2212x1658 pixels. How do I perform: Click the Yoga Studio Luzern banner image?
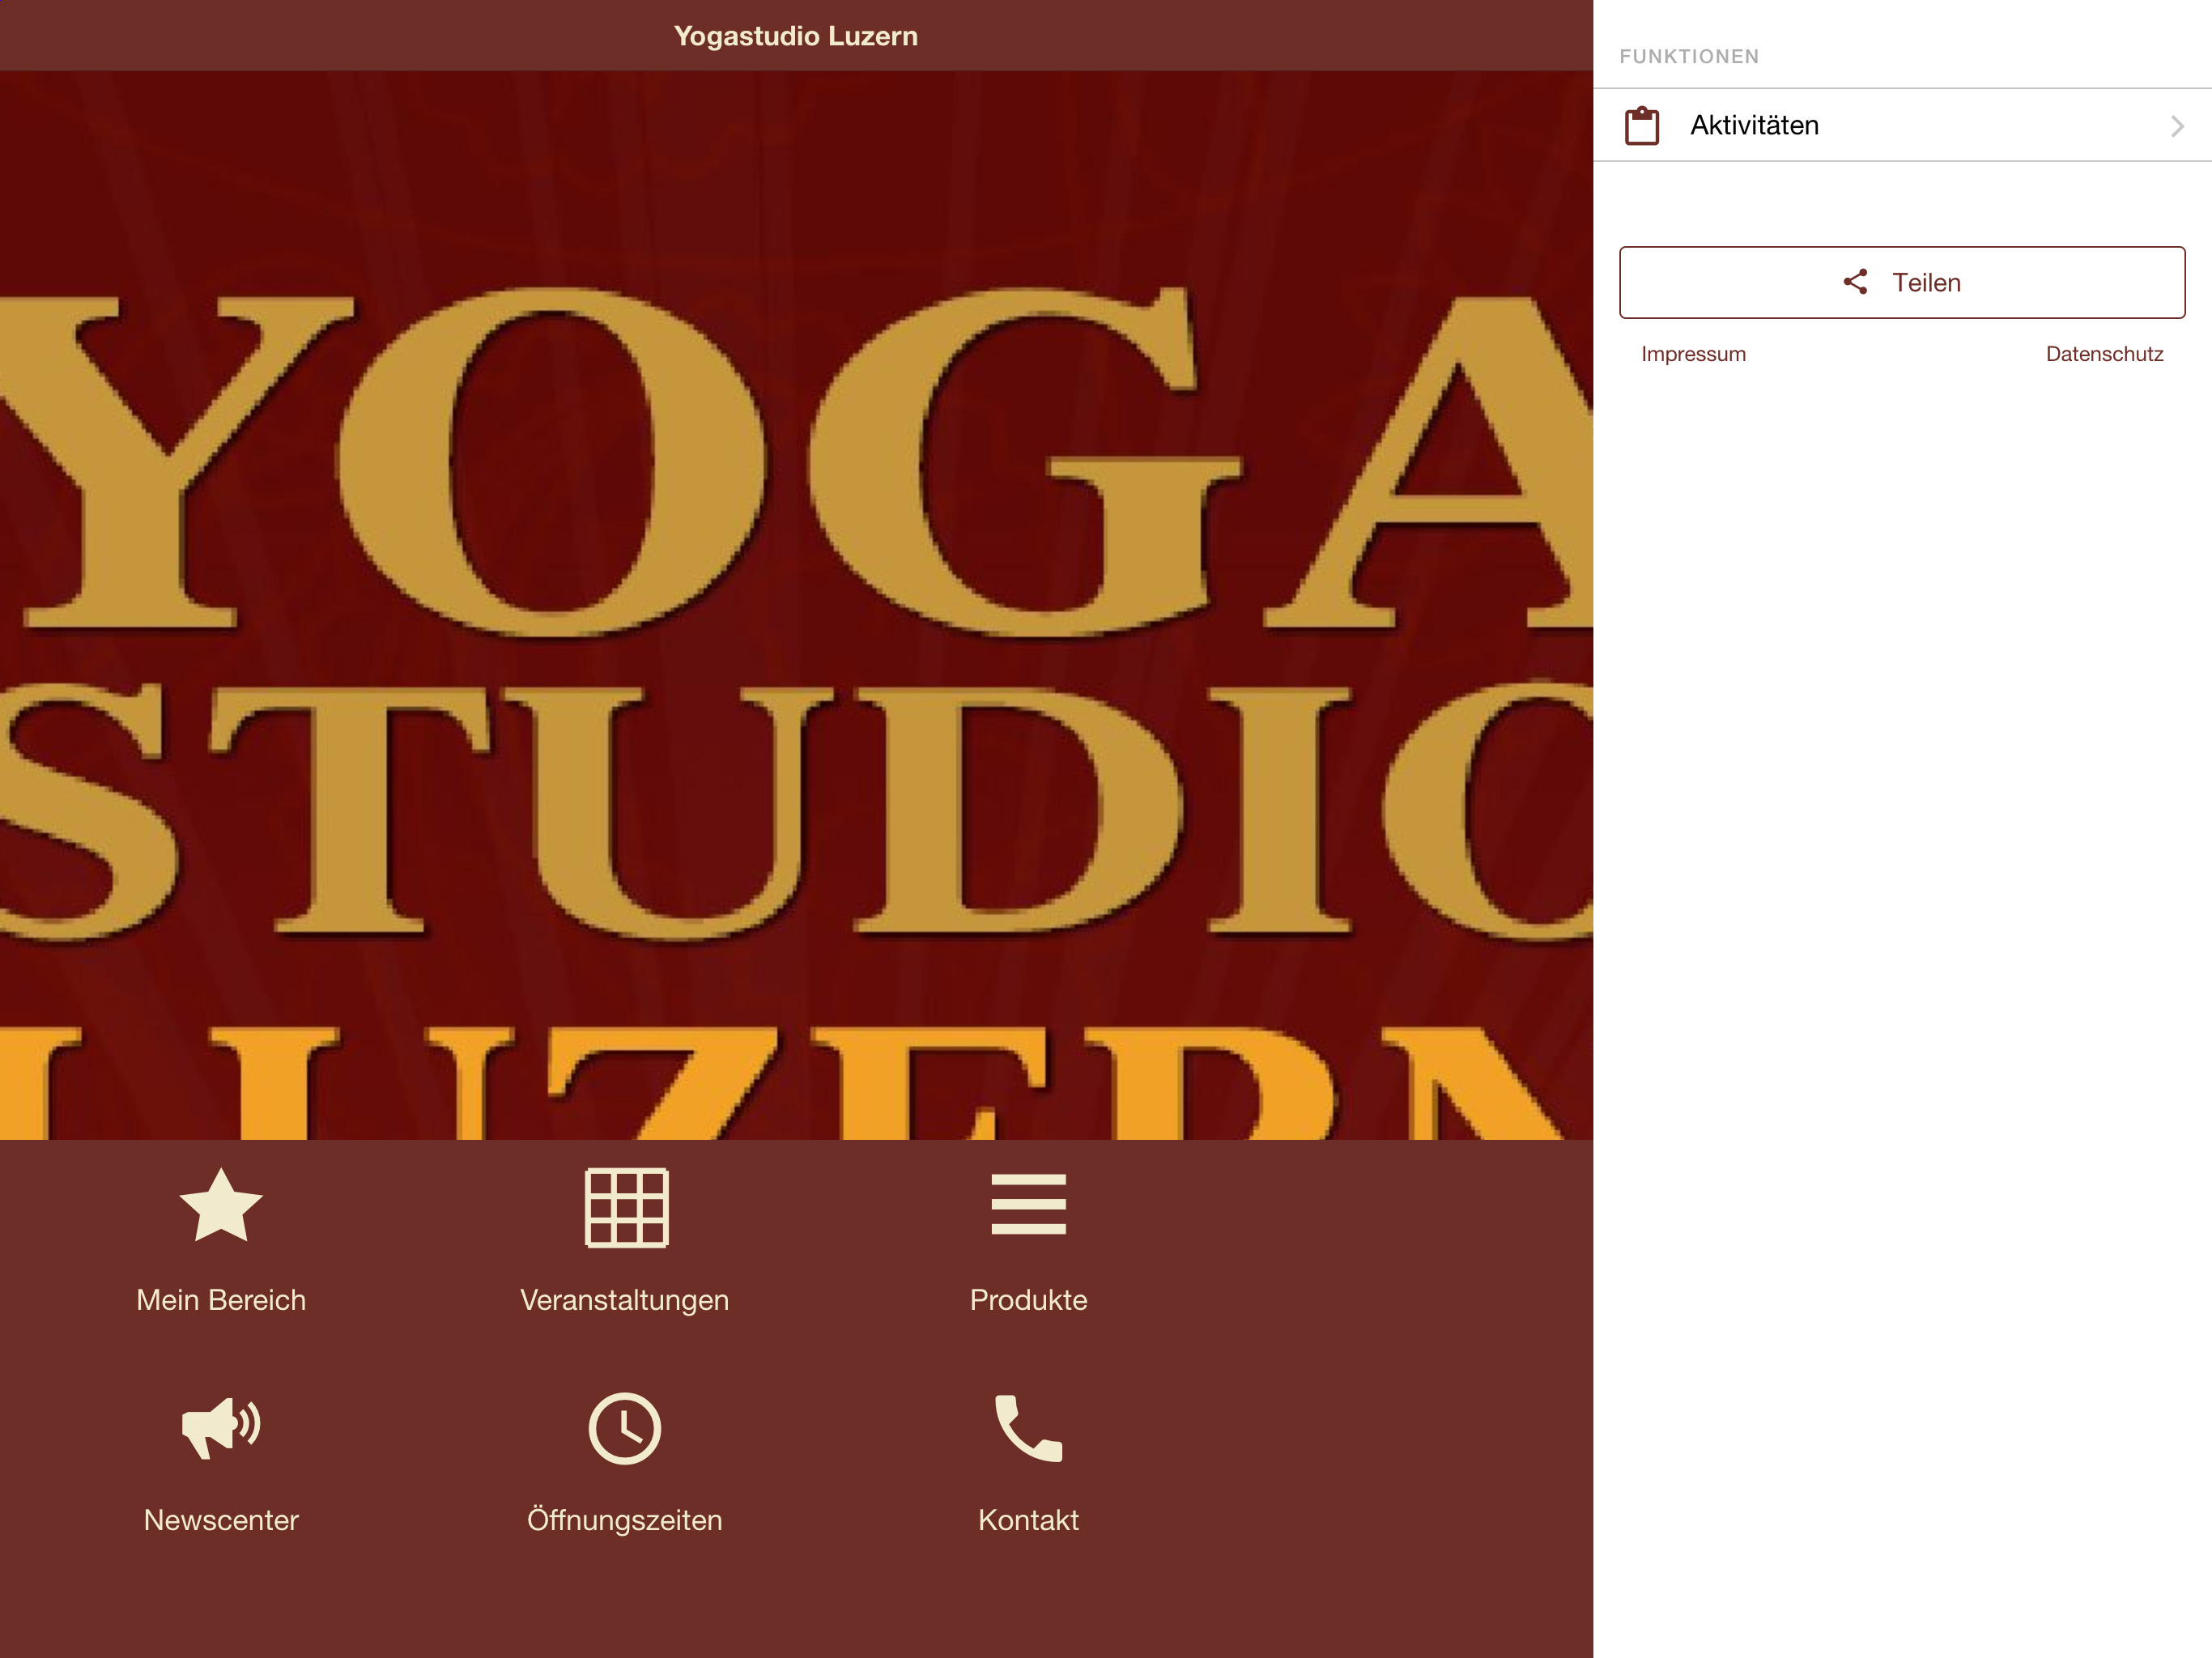[x=796, y=605]
